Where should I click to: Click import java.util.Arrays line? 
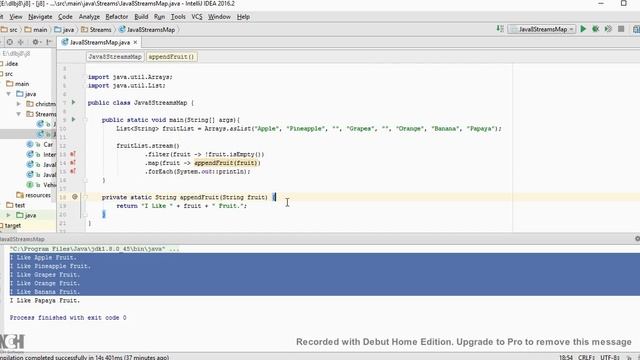[130, 77]
